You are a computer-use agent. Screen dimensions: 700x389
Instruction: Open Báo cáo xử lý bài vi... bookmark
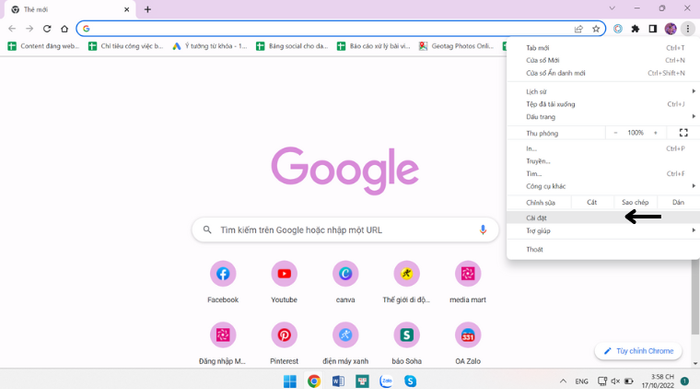coord(373,46)
